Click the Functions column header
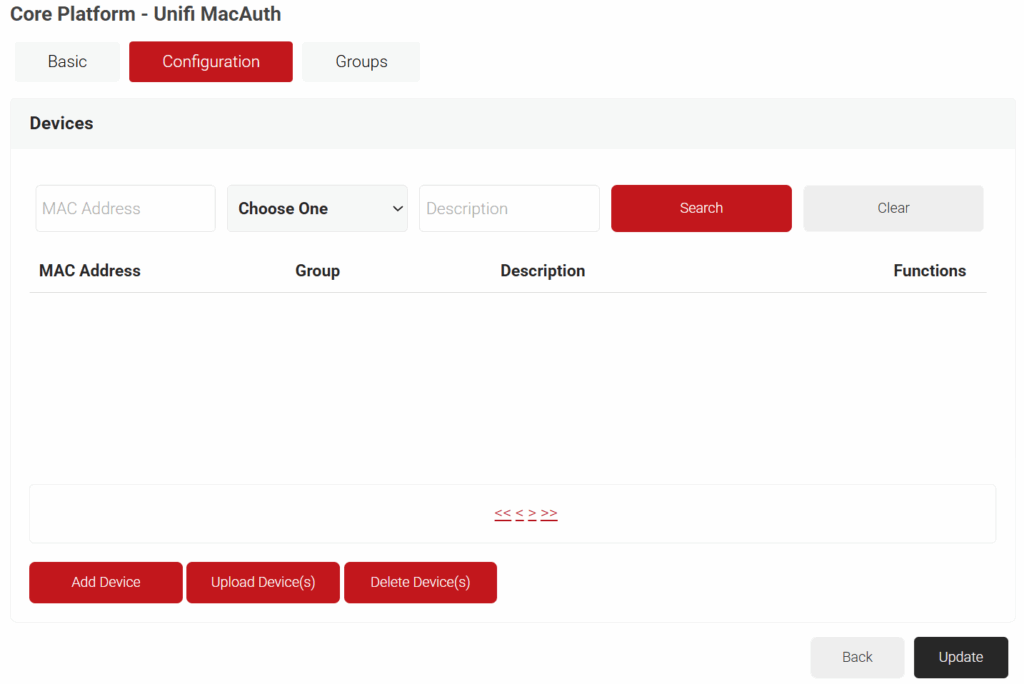The height and width of the screenshot is (684, 1024). (x=930, y=270)
